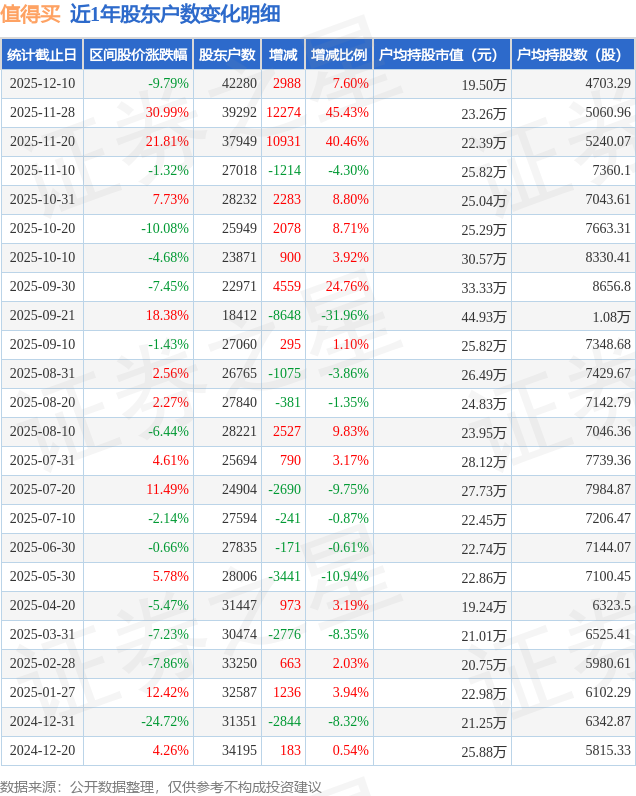The height and width of the screenshot is (796, 636).
Task: Click the 增减比例 column header
Action: pyautogui.click(x=339, y=55)
